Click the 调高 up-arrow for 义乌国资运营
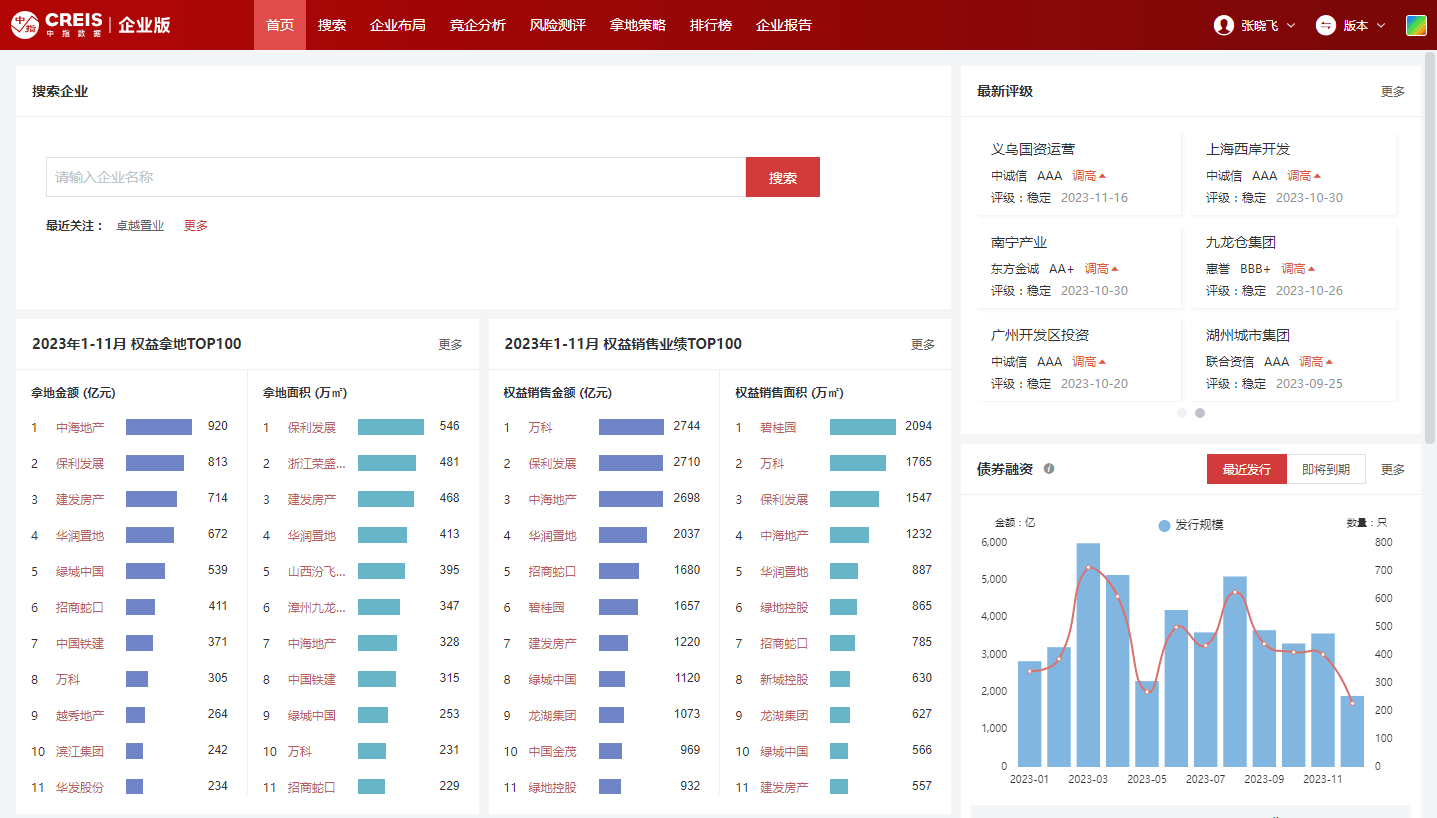 pos(1102,176)
